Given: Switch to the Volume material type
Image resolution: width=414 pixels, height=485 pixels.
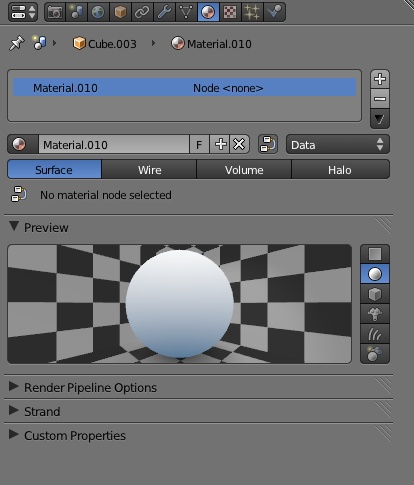Looking at the screenshot, I should tap(244, 169).
